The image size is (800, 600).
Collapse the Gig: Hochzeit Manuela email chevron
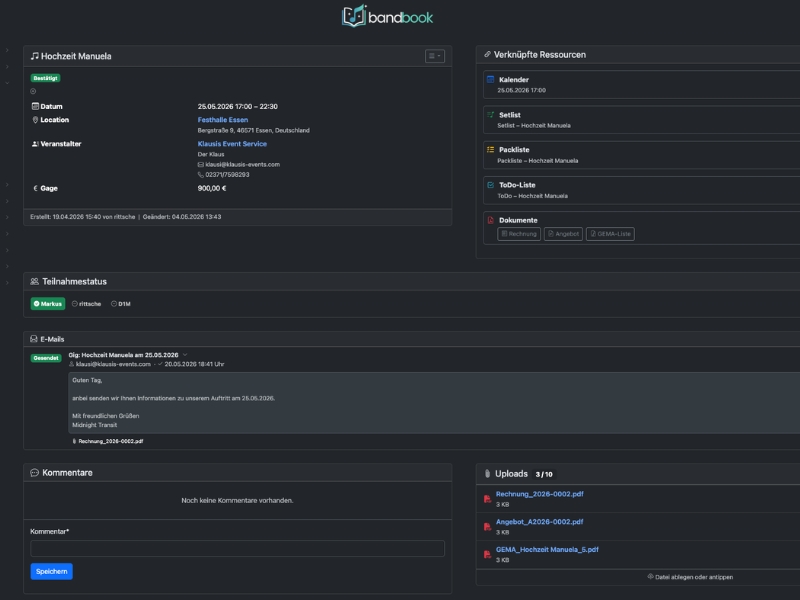185,355
